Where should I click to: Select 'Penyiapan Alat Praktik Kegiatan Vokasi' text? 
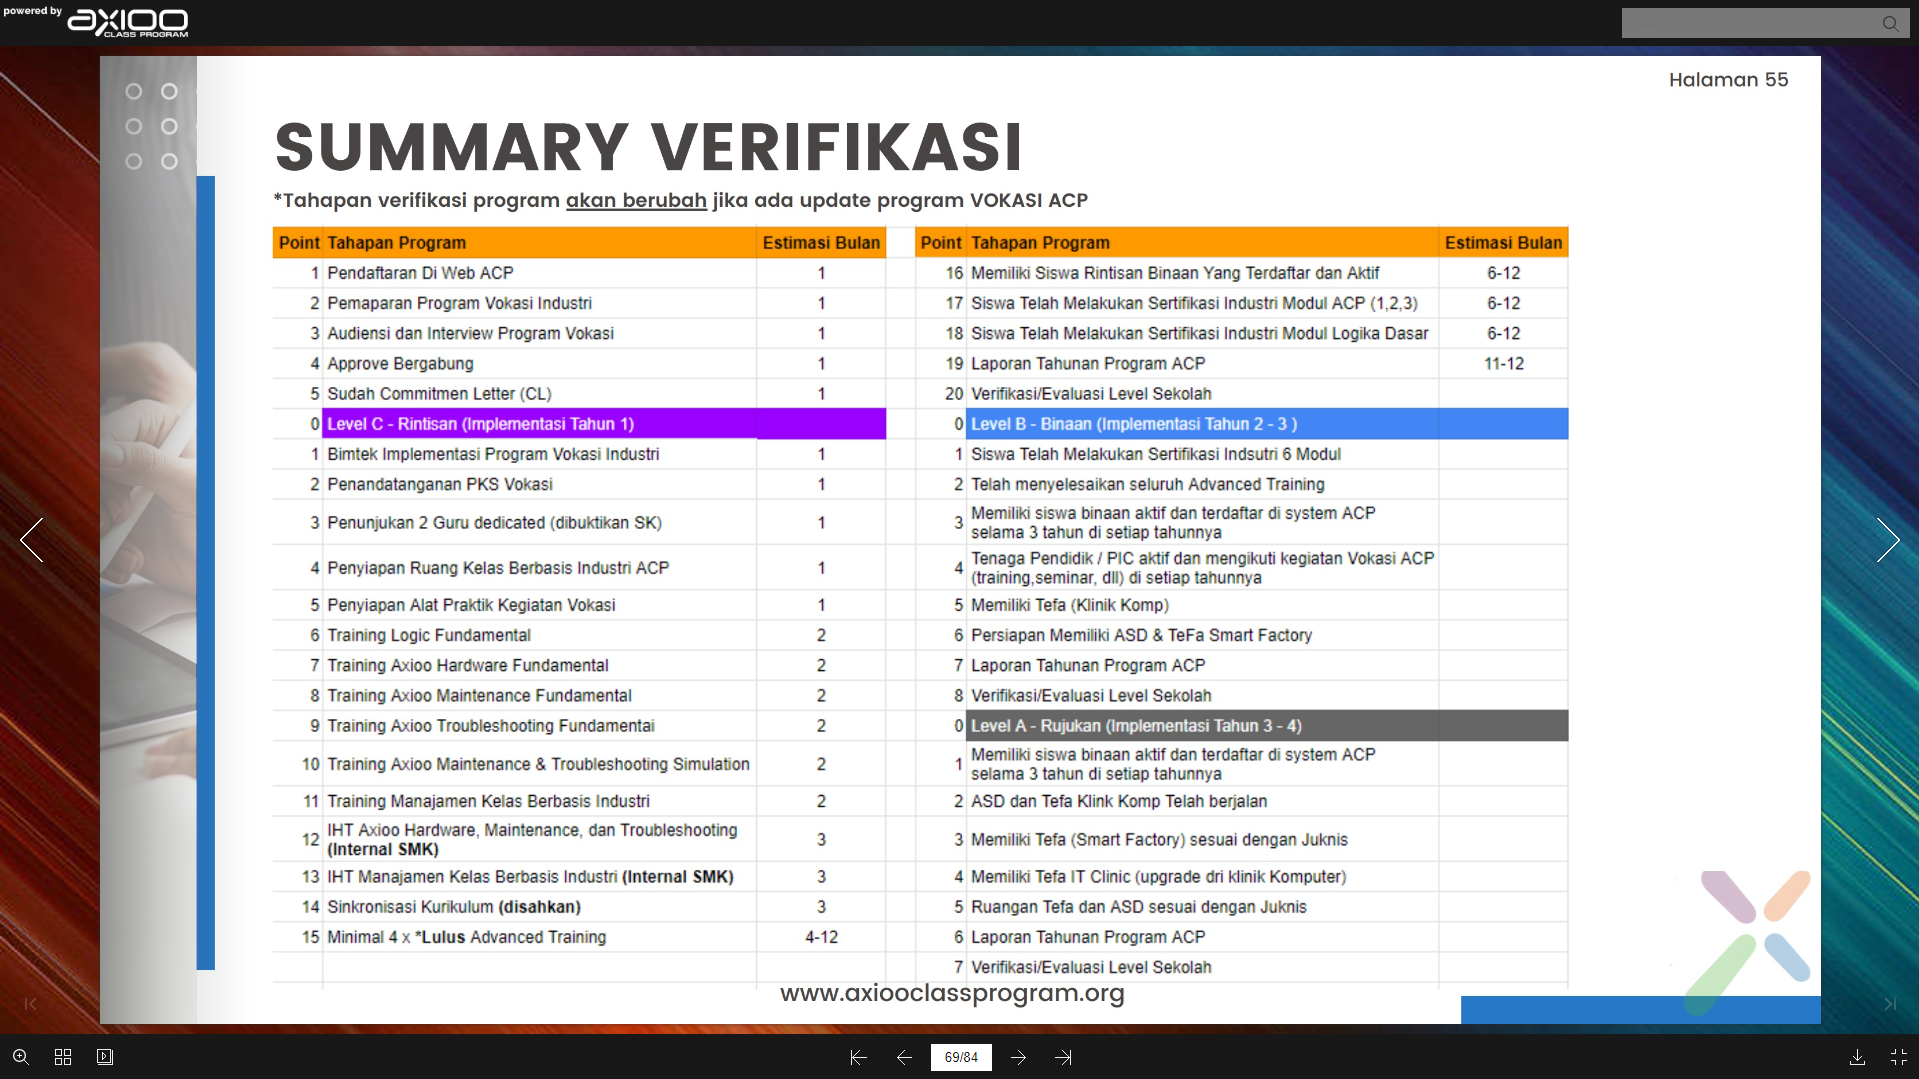coord(471,605)
